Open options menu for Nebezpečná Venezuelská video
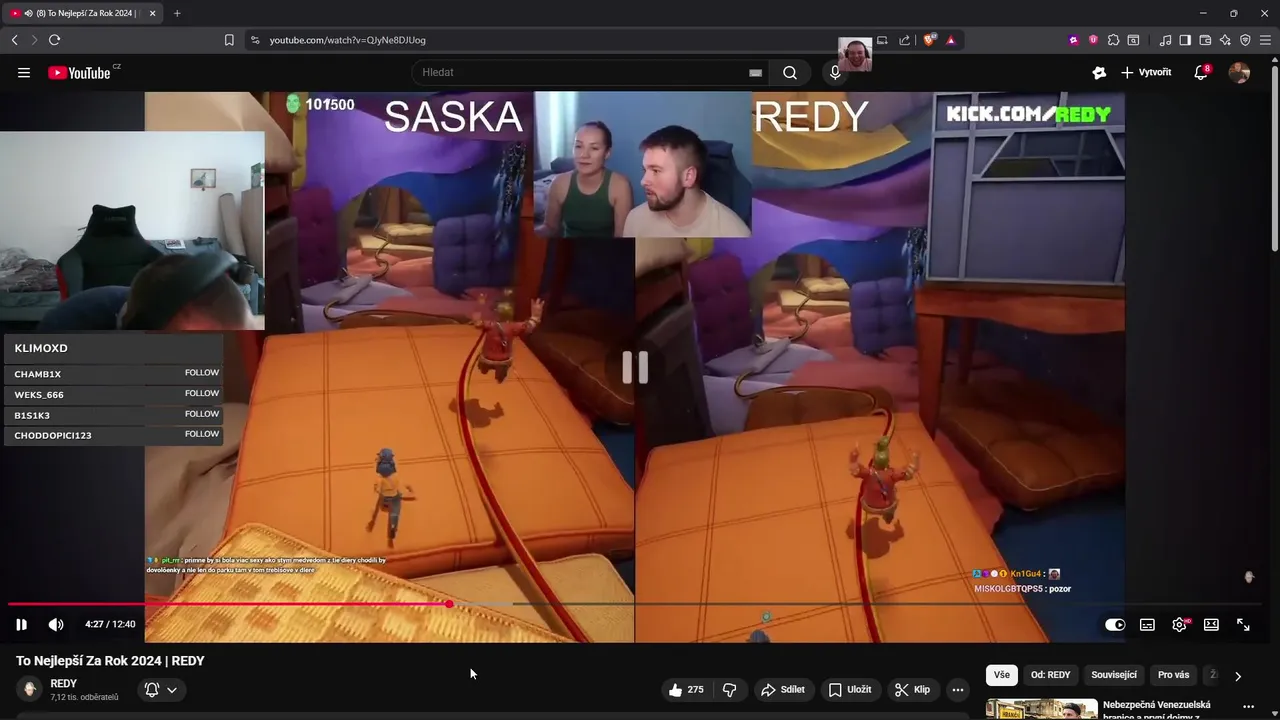Viewport: 1280px width, 720px height. (1248, 707)
